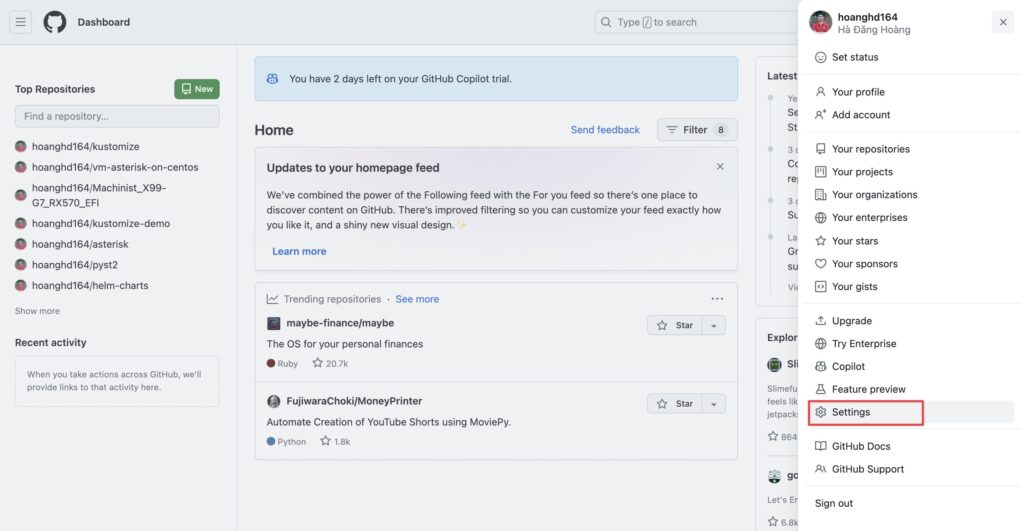Open hoanghd164/helm-charts repository

tap(90, 285)
